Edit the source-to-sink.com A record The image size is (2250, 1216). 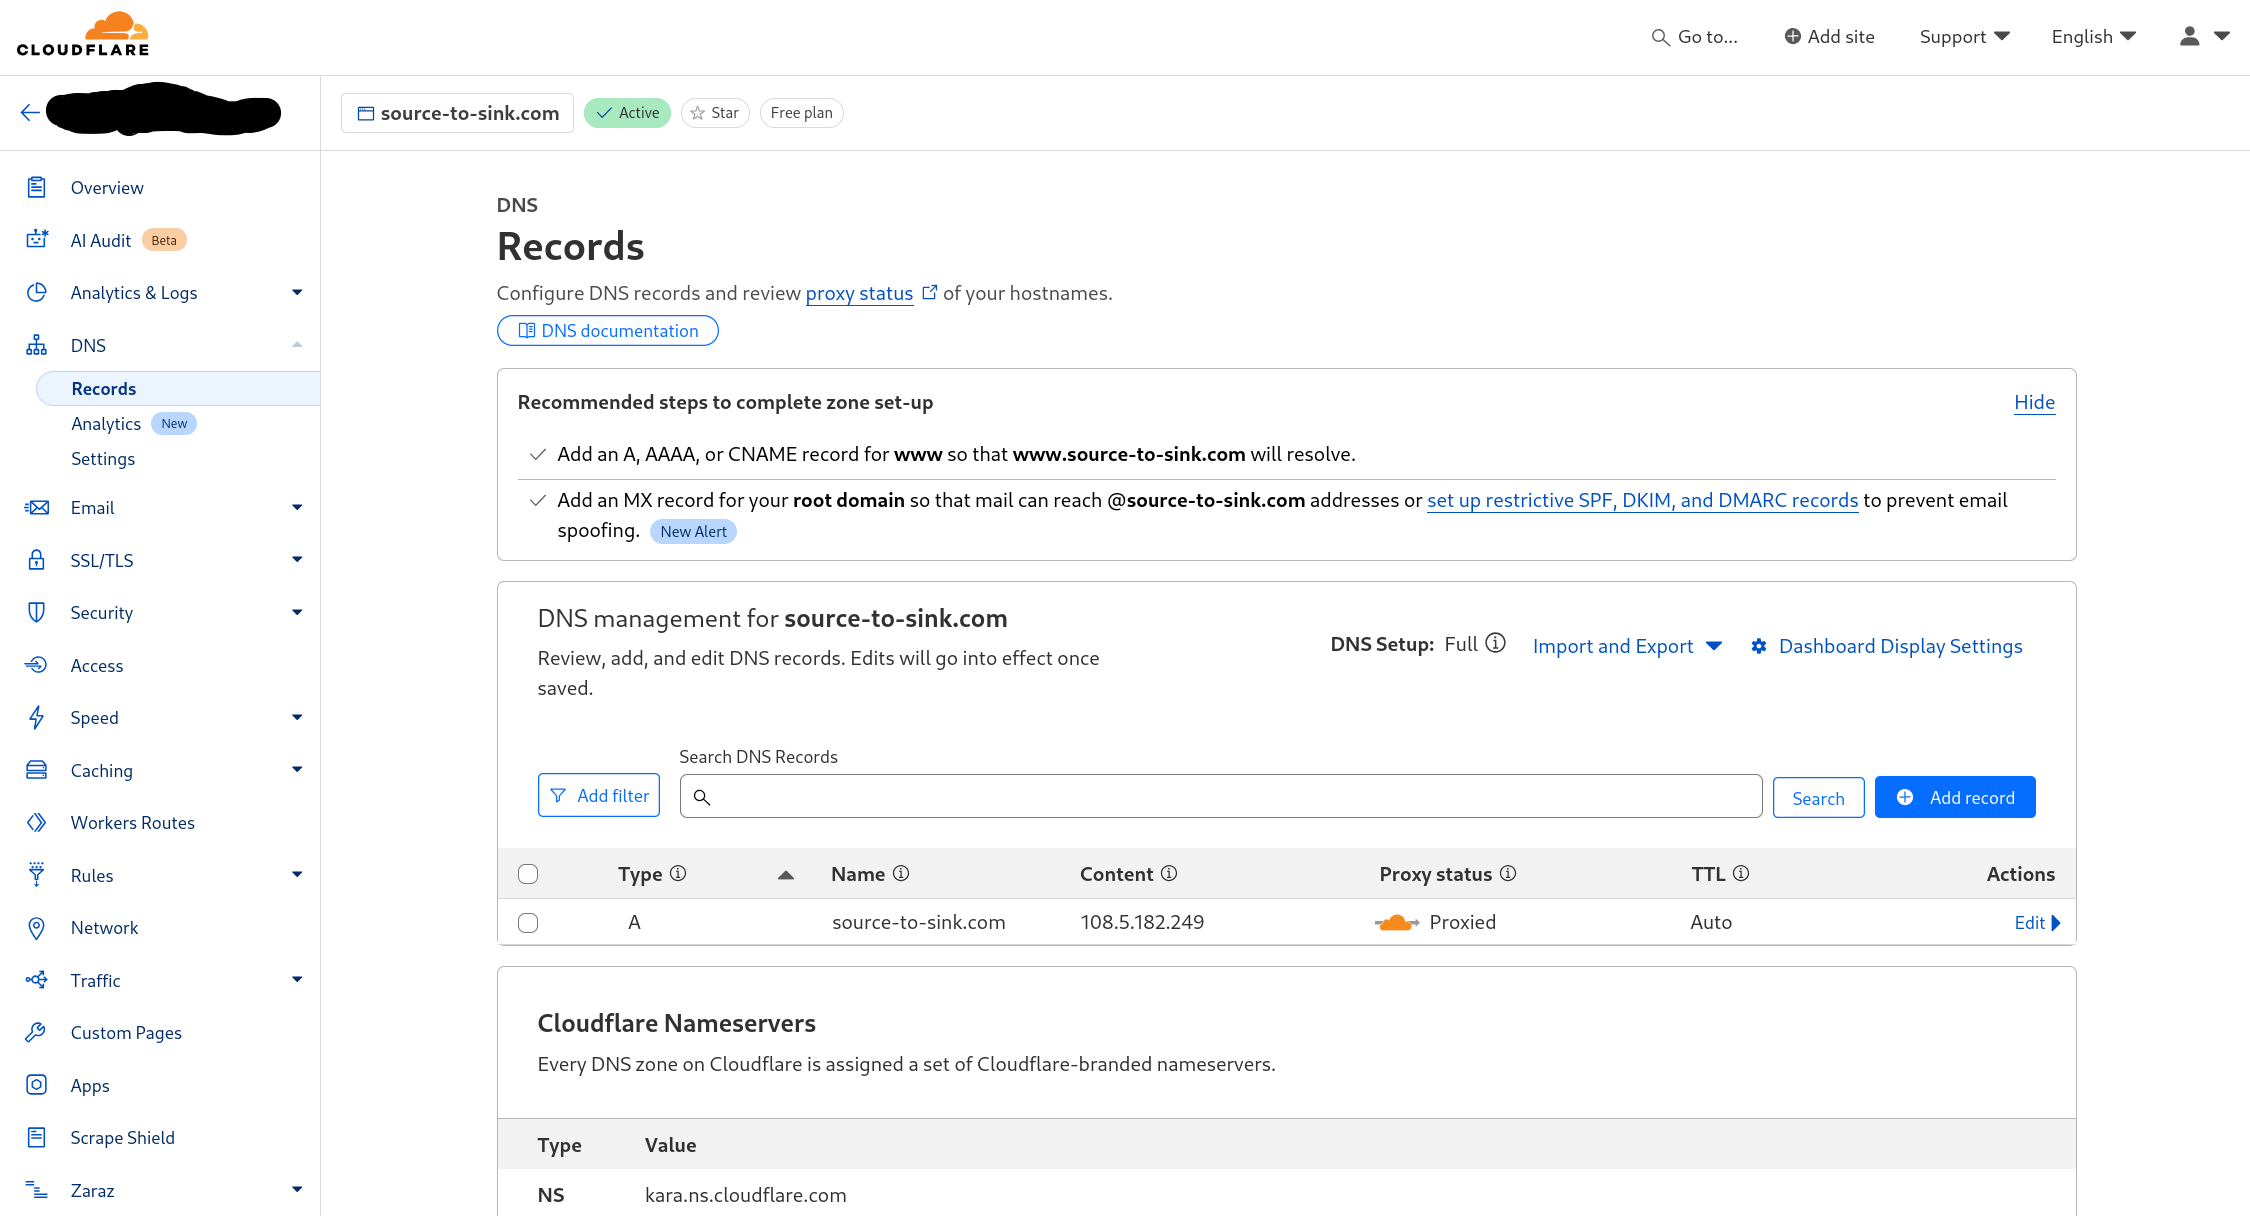pyautogui.click(x=2037, y=923)
